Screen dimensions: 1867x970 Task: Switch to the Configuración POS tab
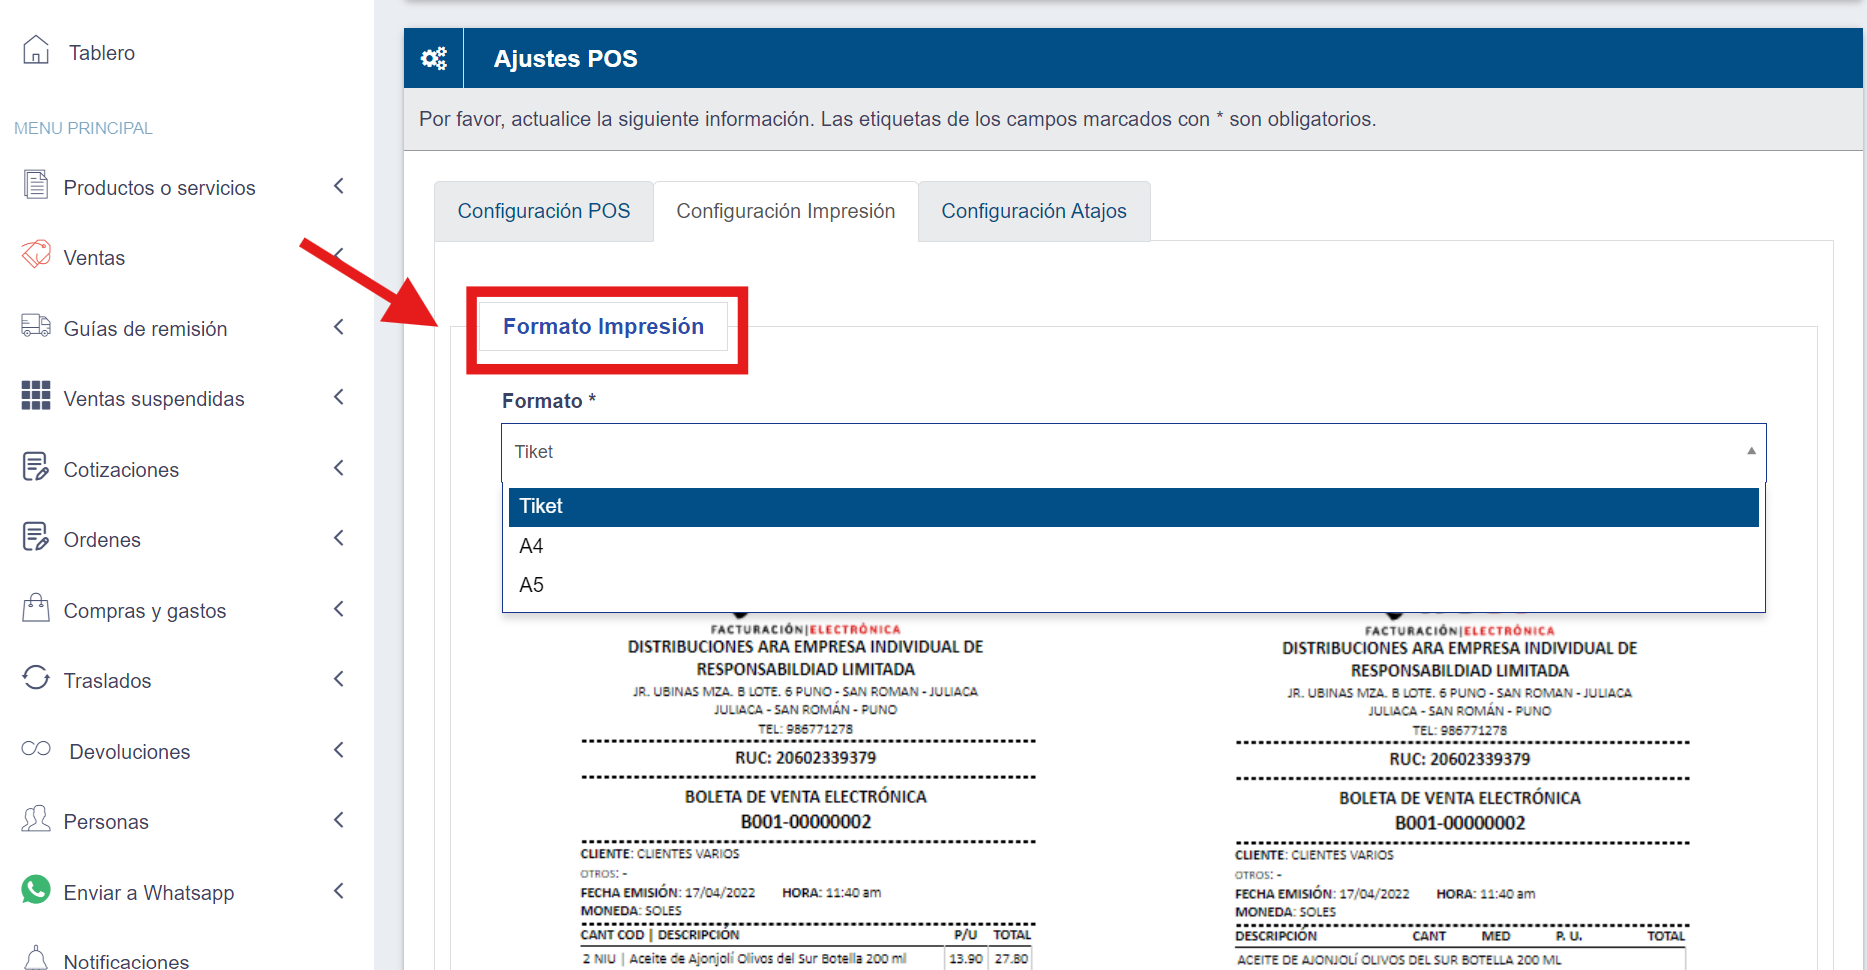pyautogui.click(x=544, y=211)
